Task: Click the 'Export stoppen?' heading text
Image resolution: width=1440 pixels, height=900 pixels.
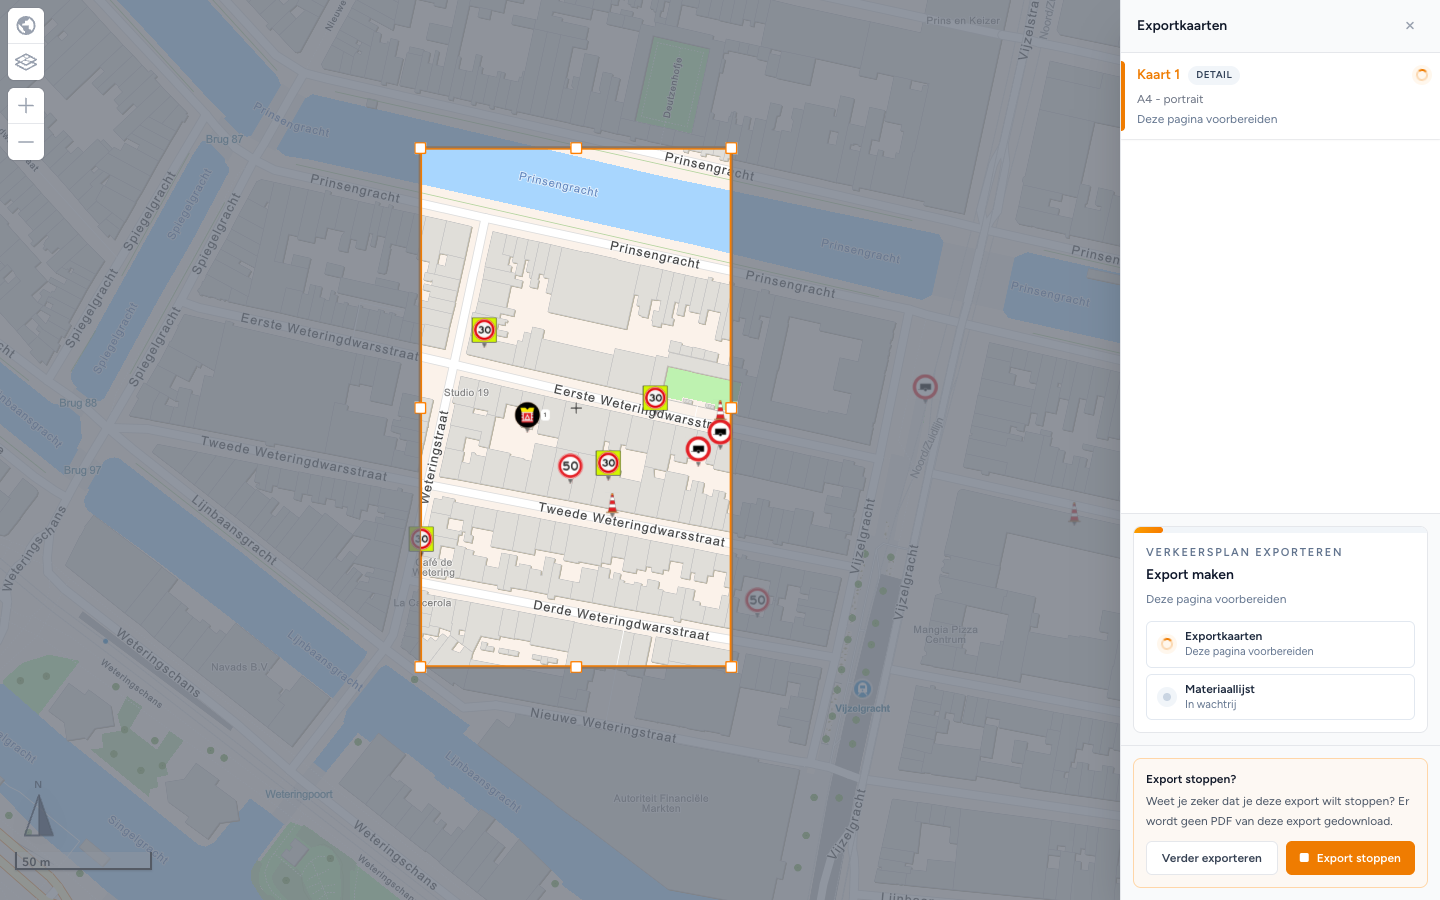Action: point(1191,779)
